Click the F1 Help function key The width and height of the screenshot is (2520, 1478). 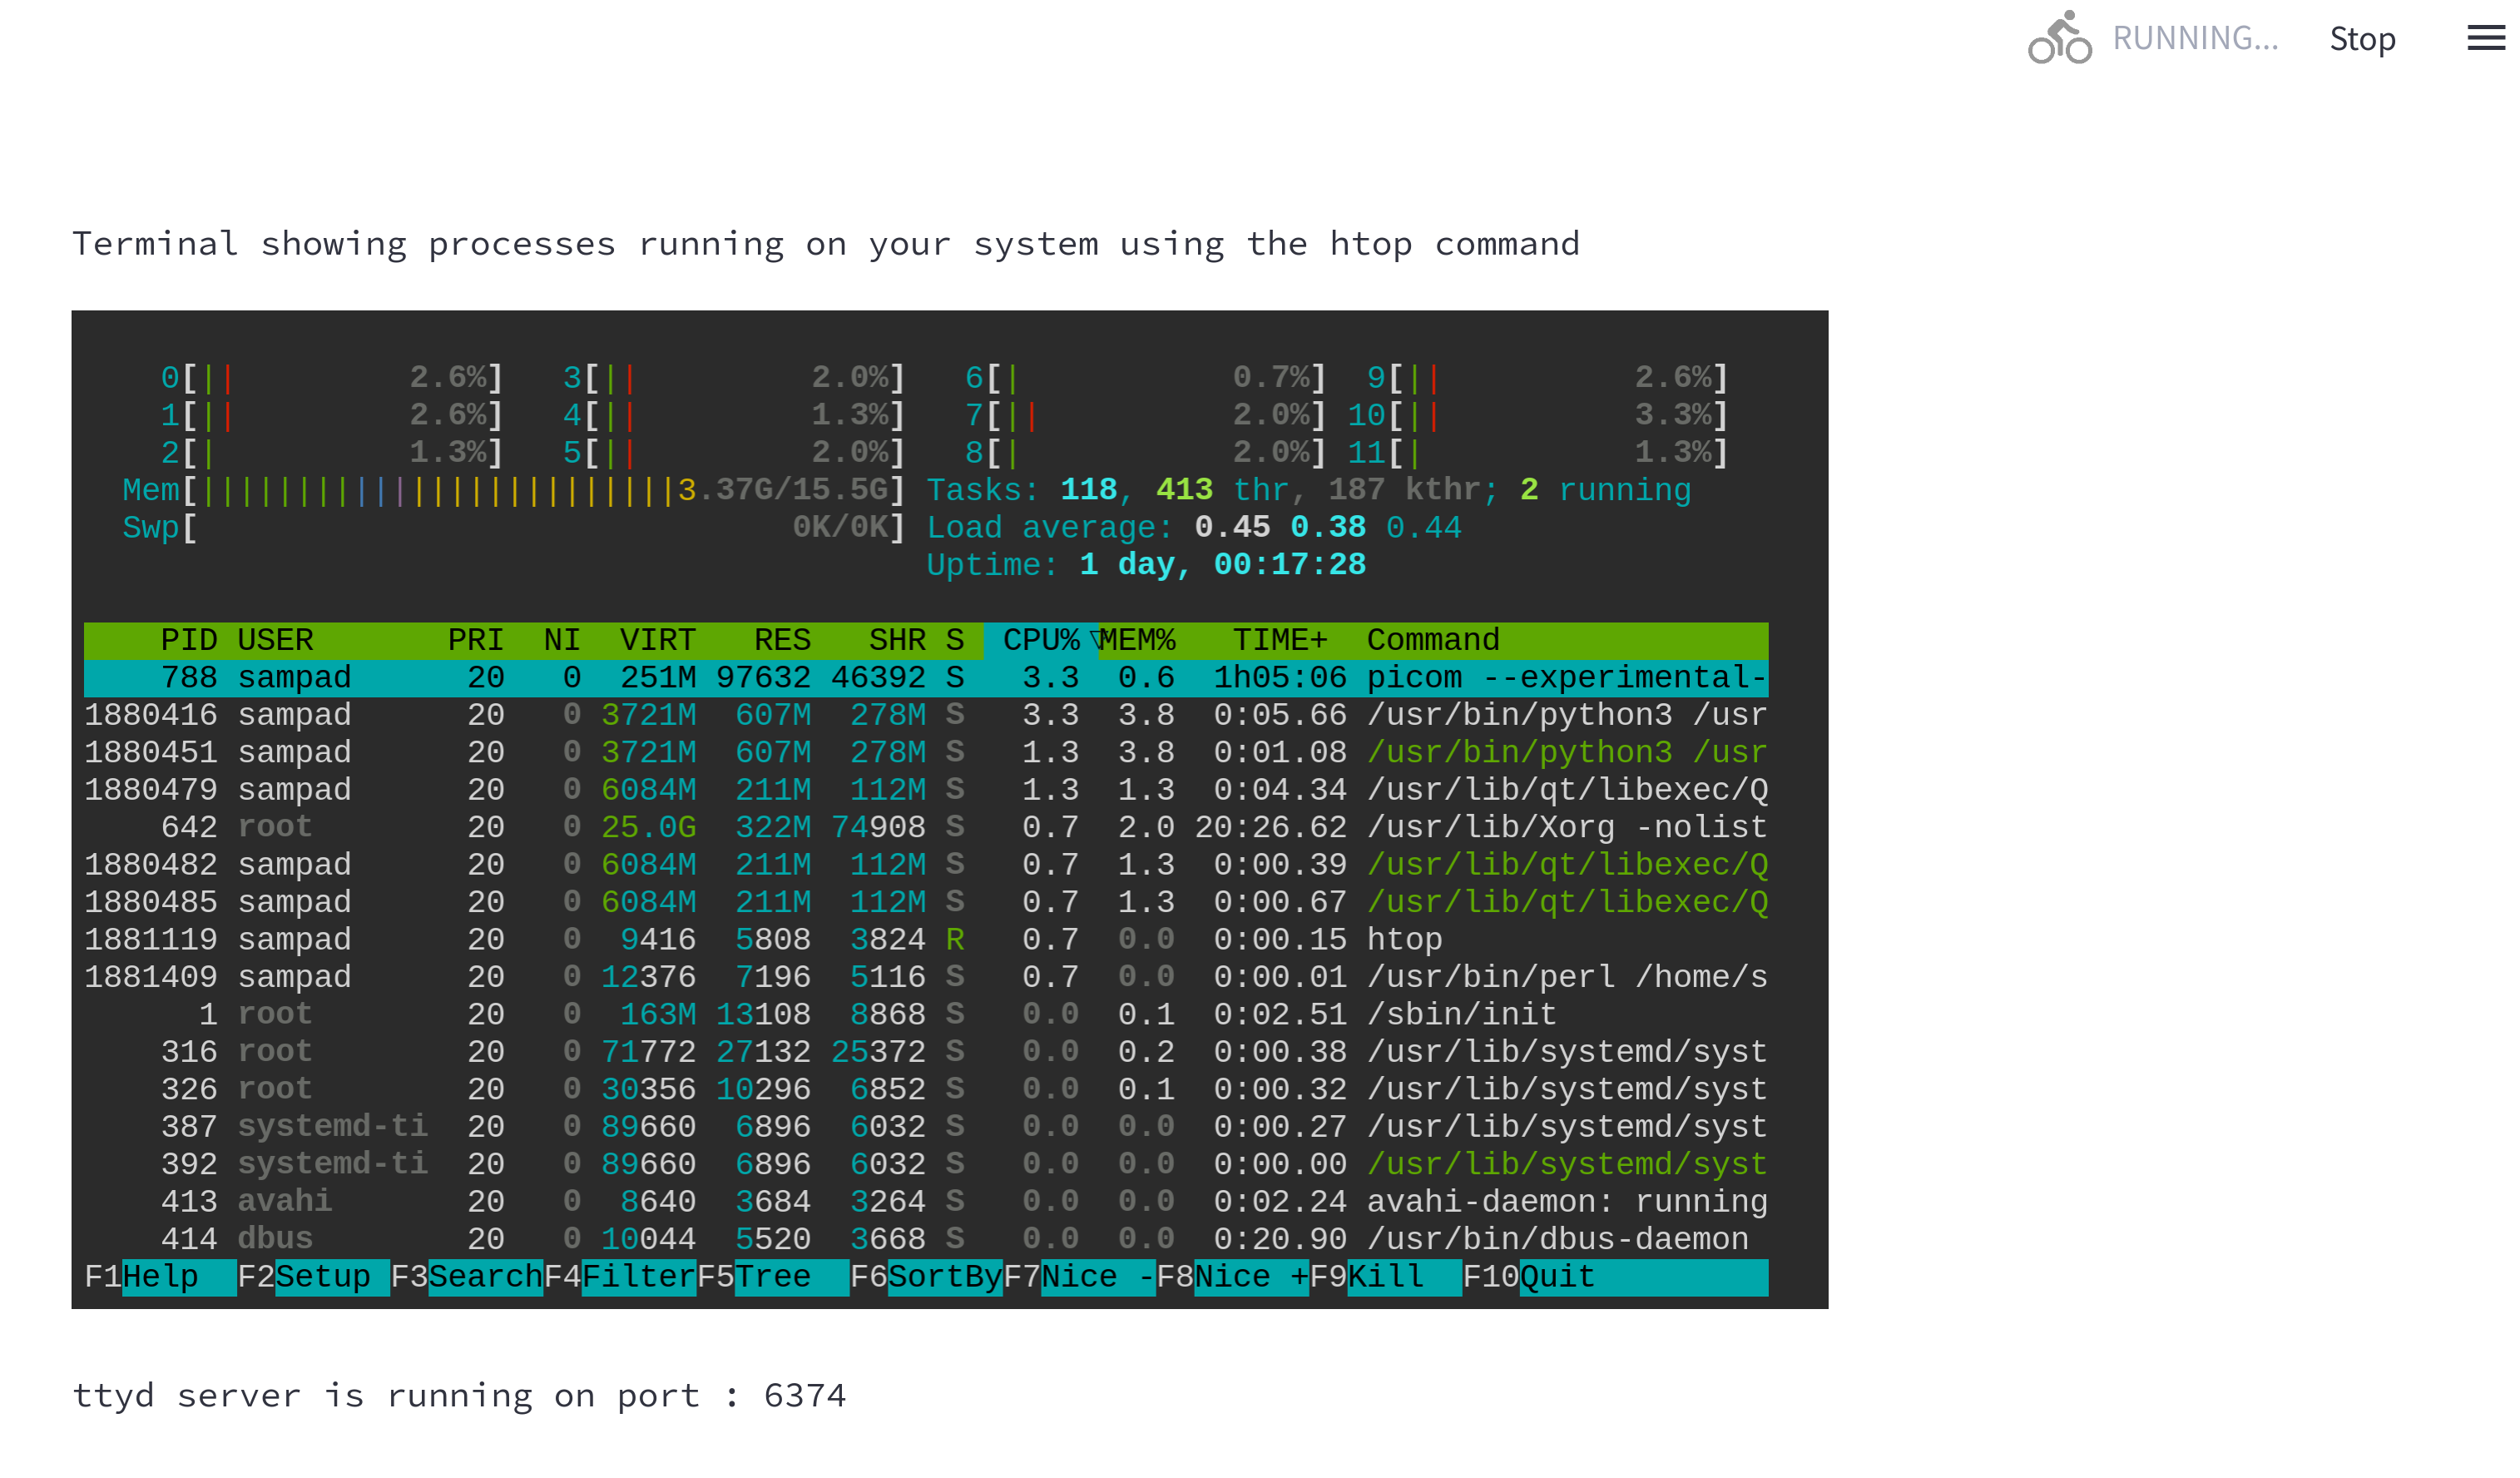(x=160, y=1277)
